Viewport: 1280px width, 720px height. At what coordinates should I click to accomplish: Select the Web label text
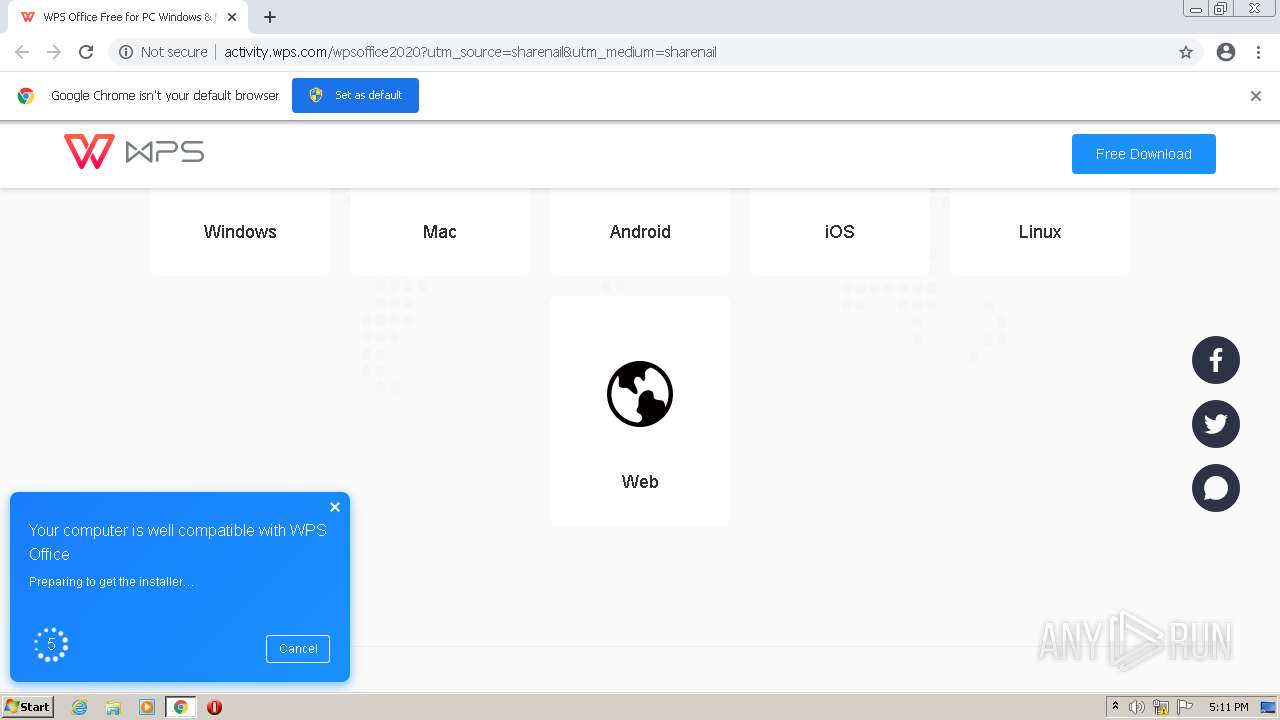640,482
